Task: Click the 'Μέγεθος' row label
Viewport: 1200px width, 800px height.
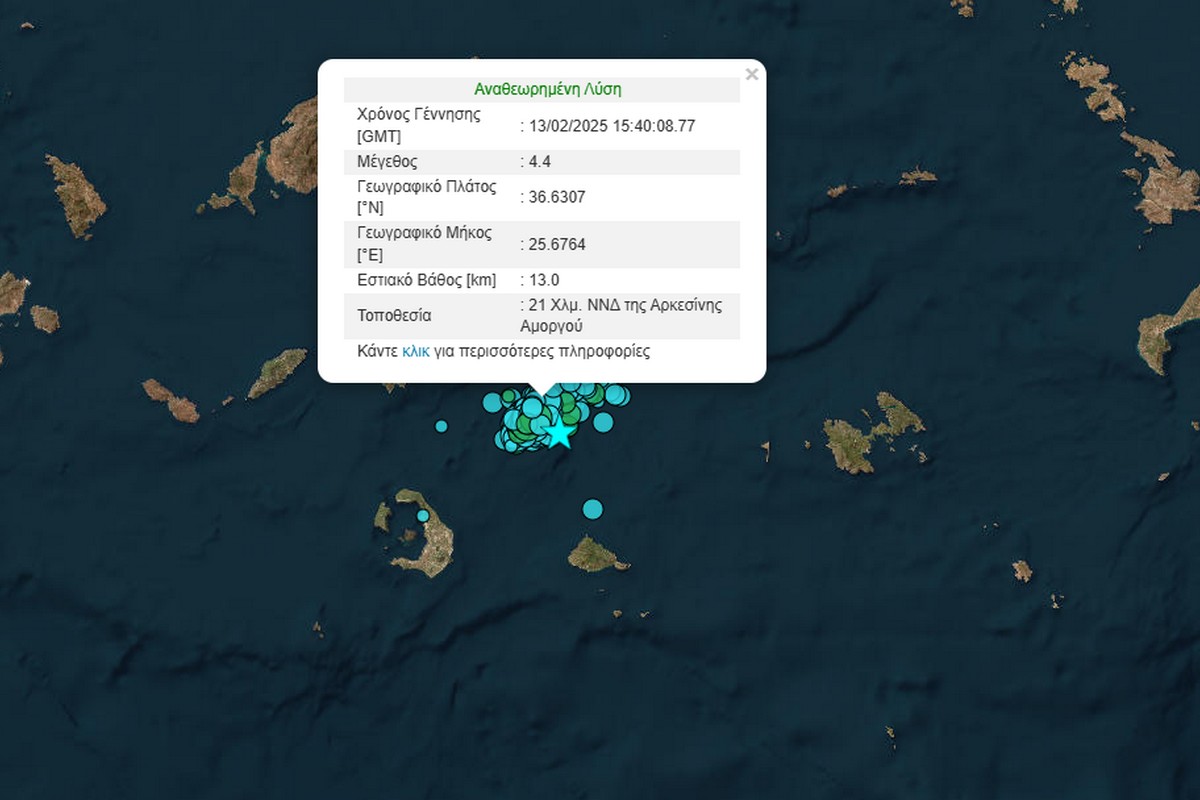Action: 387,162
